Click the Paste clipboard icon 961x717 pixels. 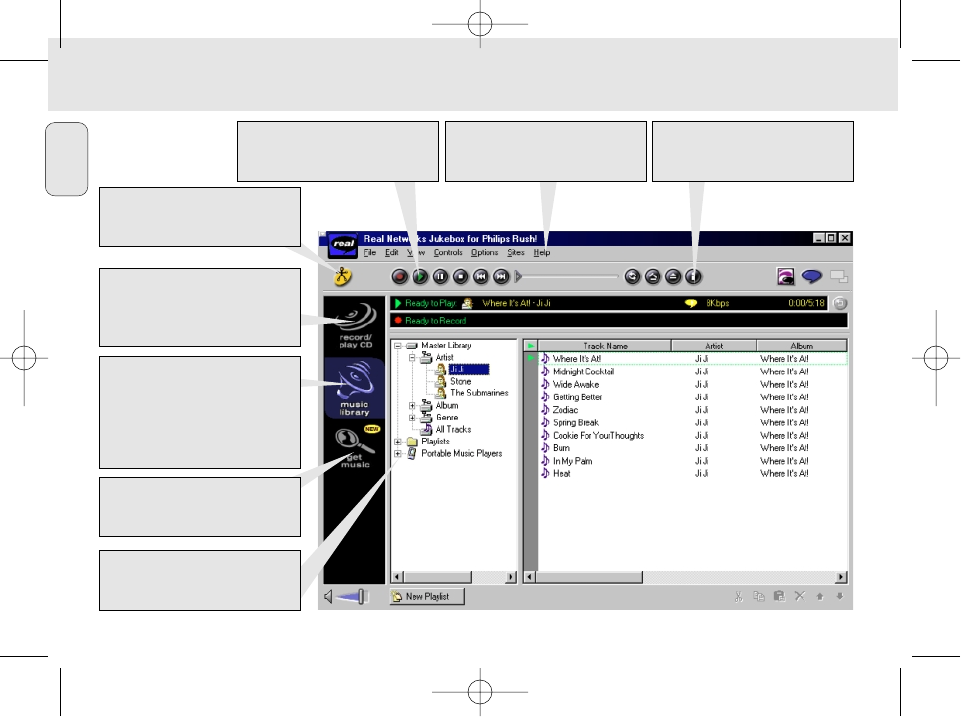point(779,596)
